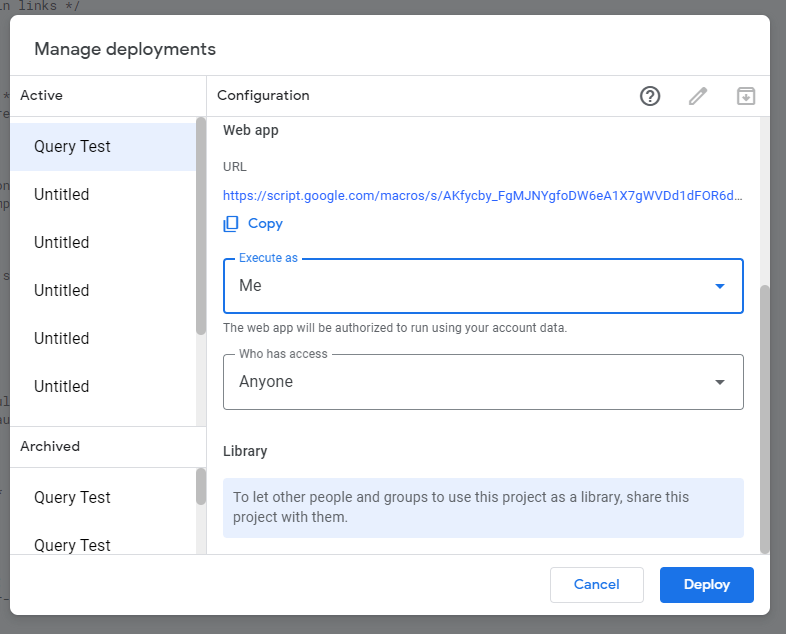Image resolution: width=786 pixels, height=634 pixels.
Task: Archive deployment using the archive icon
Action: coord(745,96)
